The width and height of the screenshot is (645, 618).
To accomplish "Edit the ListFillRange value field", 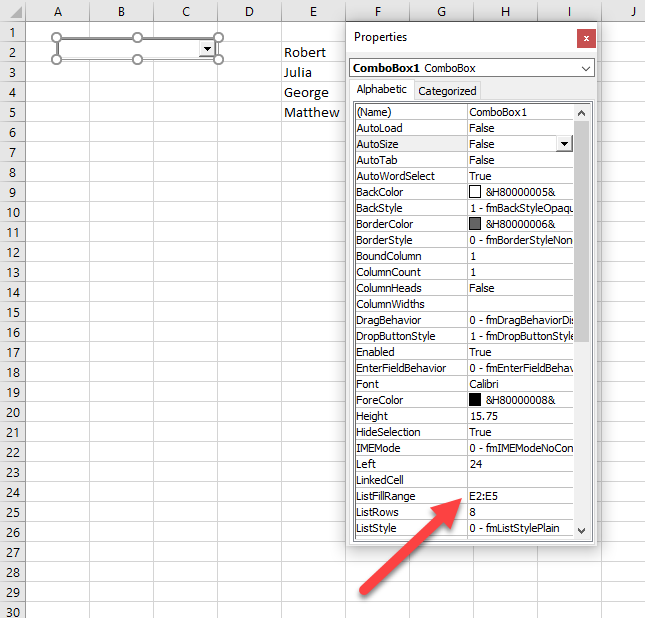I will coord(520,496).
